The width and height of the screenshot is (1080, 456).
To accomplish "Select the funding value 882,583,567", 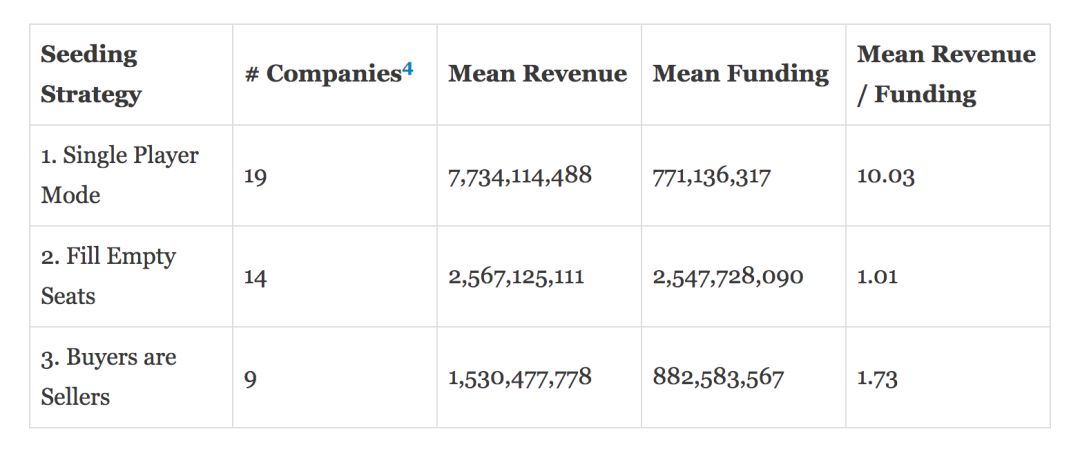I will (x=718, y=378).
